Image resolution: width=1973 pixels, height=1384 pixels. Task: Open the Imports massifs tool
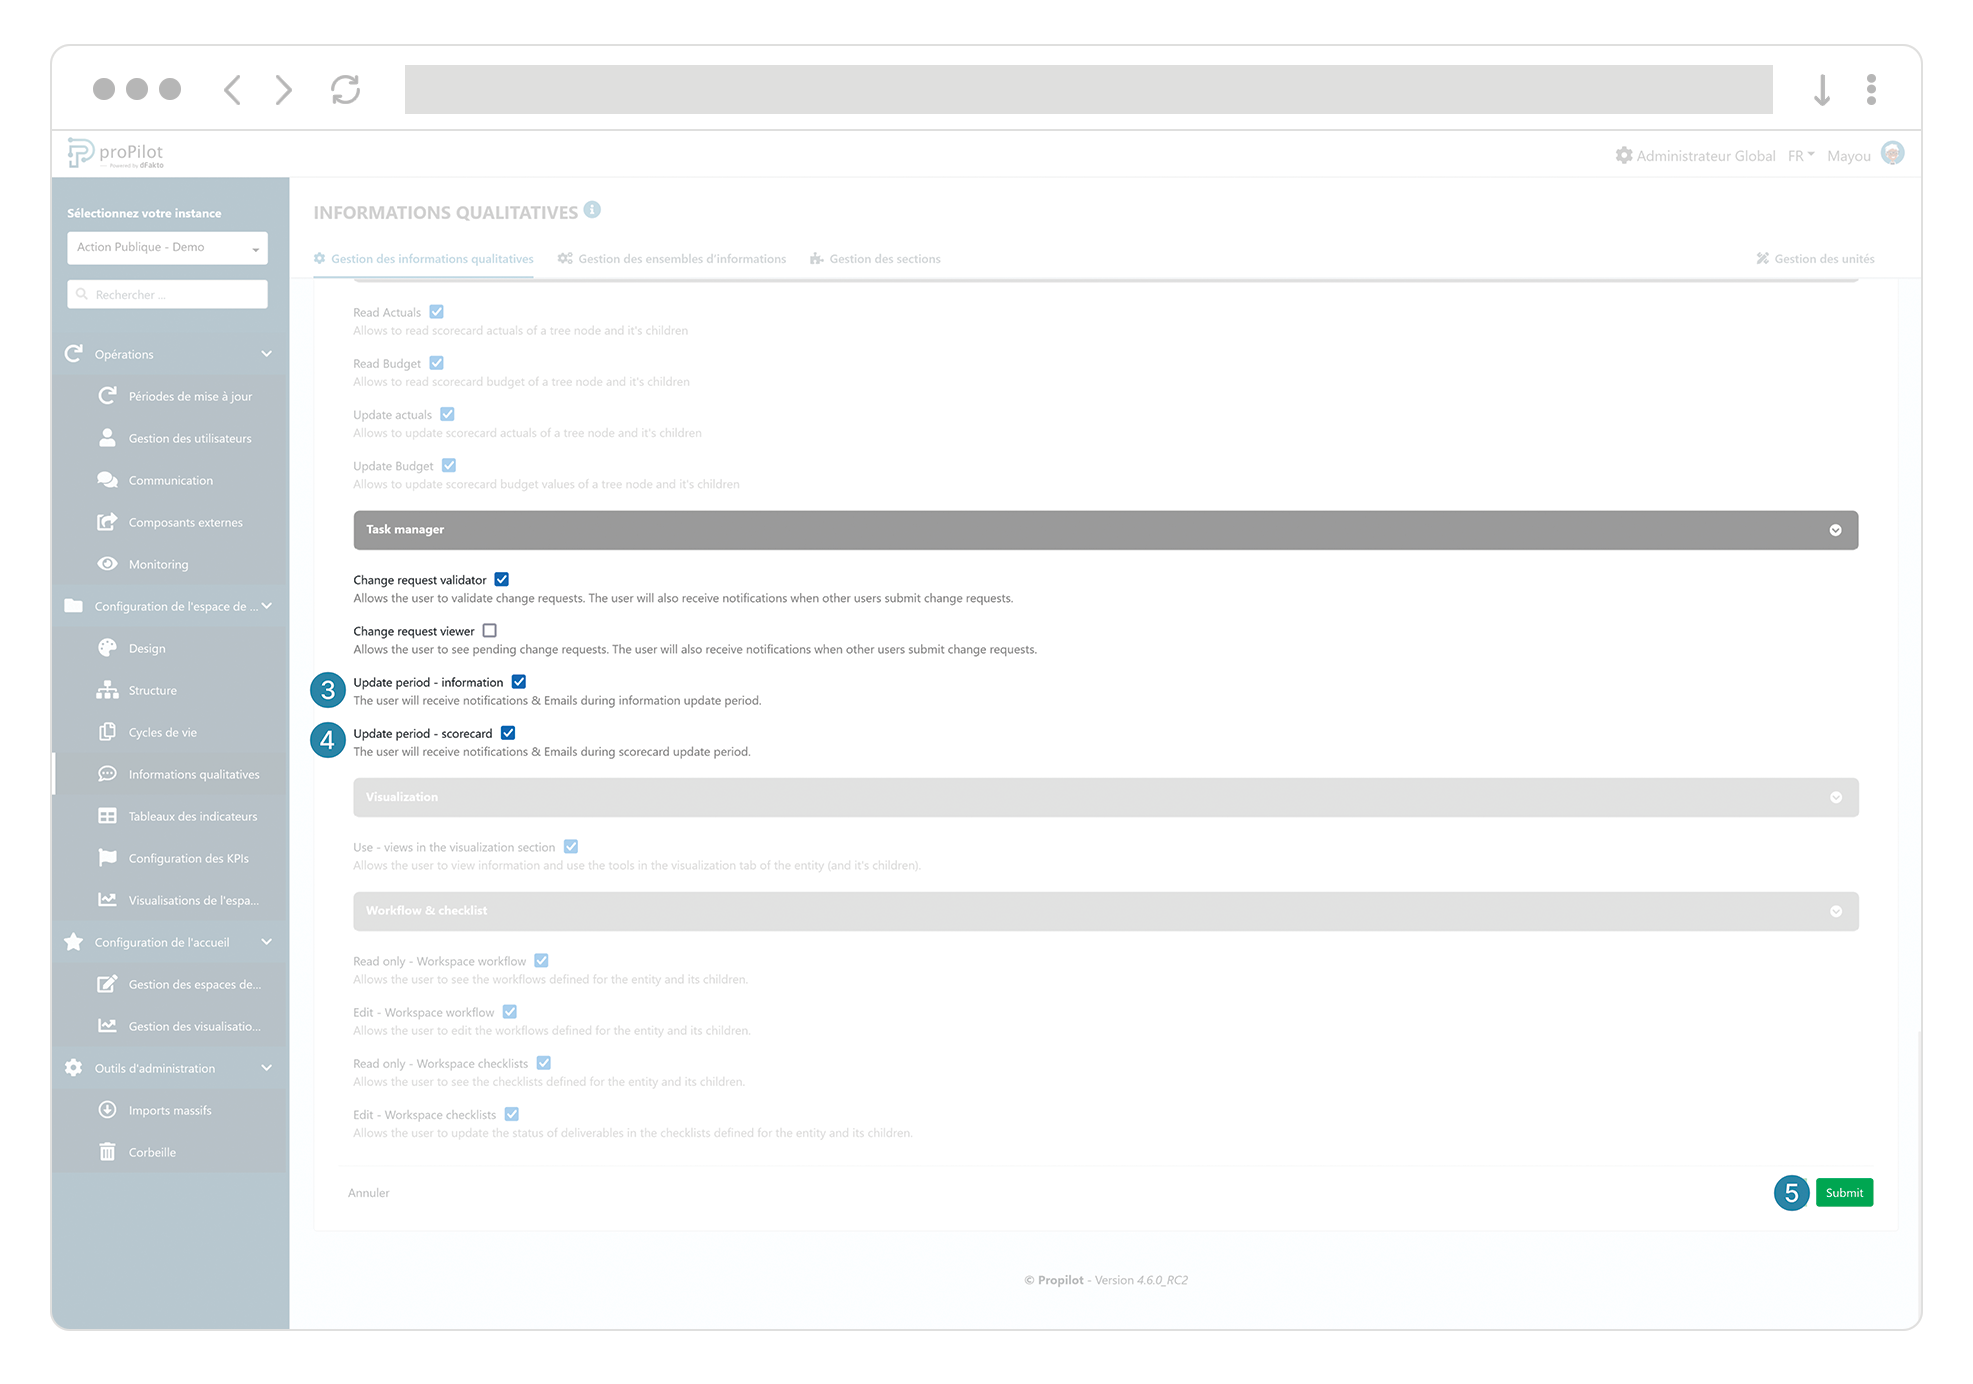pyautogui.click(x=169, y=1110)
